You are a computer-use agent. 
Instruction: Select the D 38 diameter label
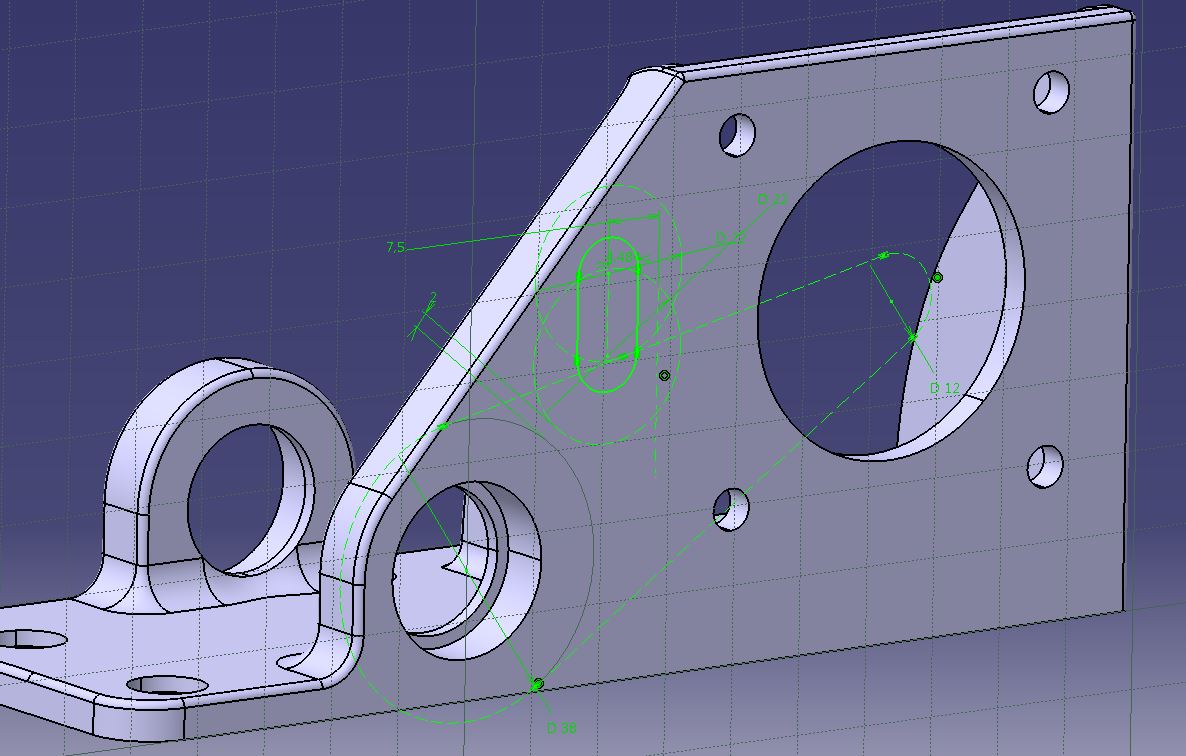[x=562, y=728]
